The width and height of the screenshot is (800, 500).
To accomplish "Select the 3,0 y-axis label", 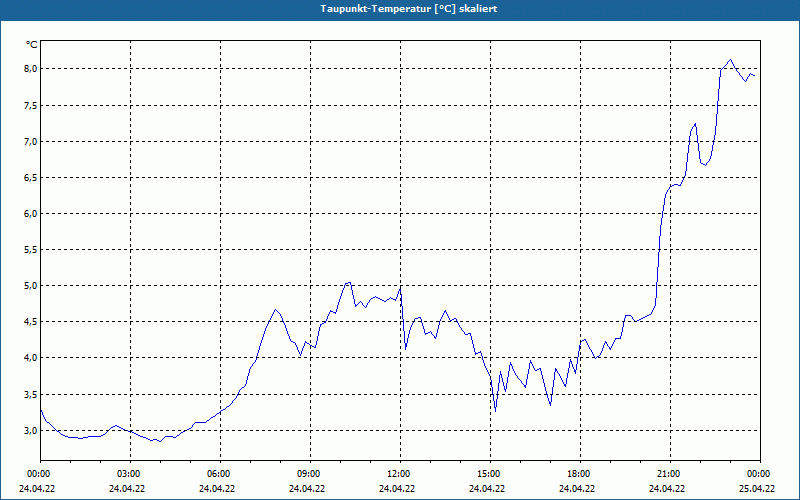I will coord(31,431).
